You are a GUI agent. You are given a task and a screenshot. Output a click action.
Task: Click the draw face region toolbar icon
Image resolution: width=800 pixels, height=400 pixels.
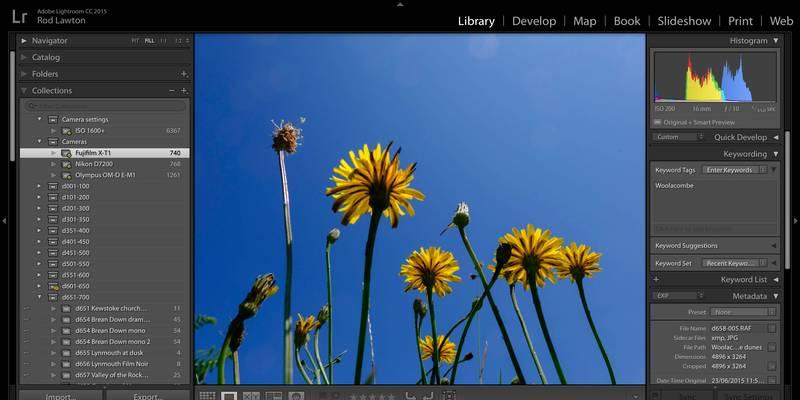coord(449,396)
